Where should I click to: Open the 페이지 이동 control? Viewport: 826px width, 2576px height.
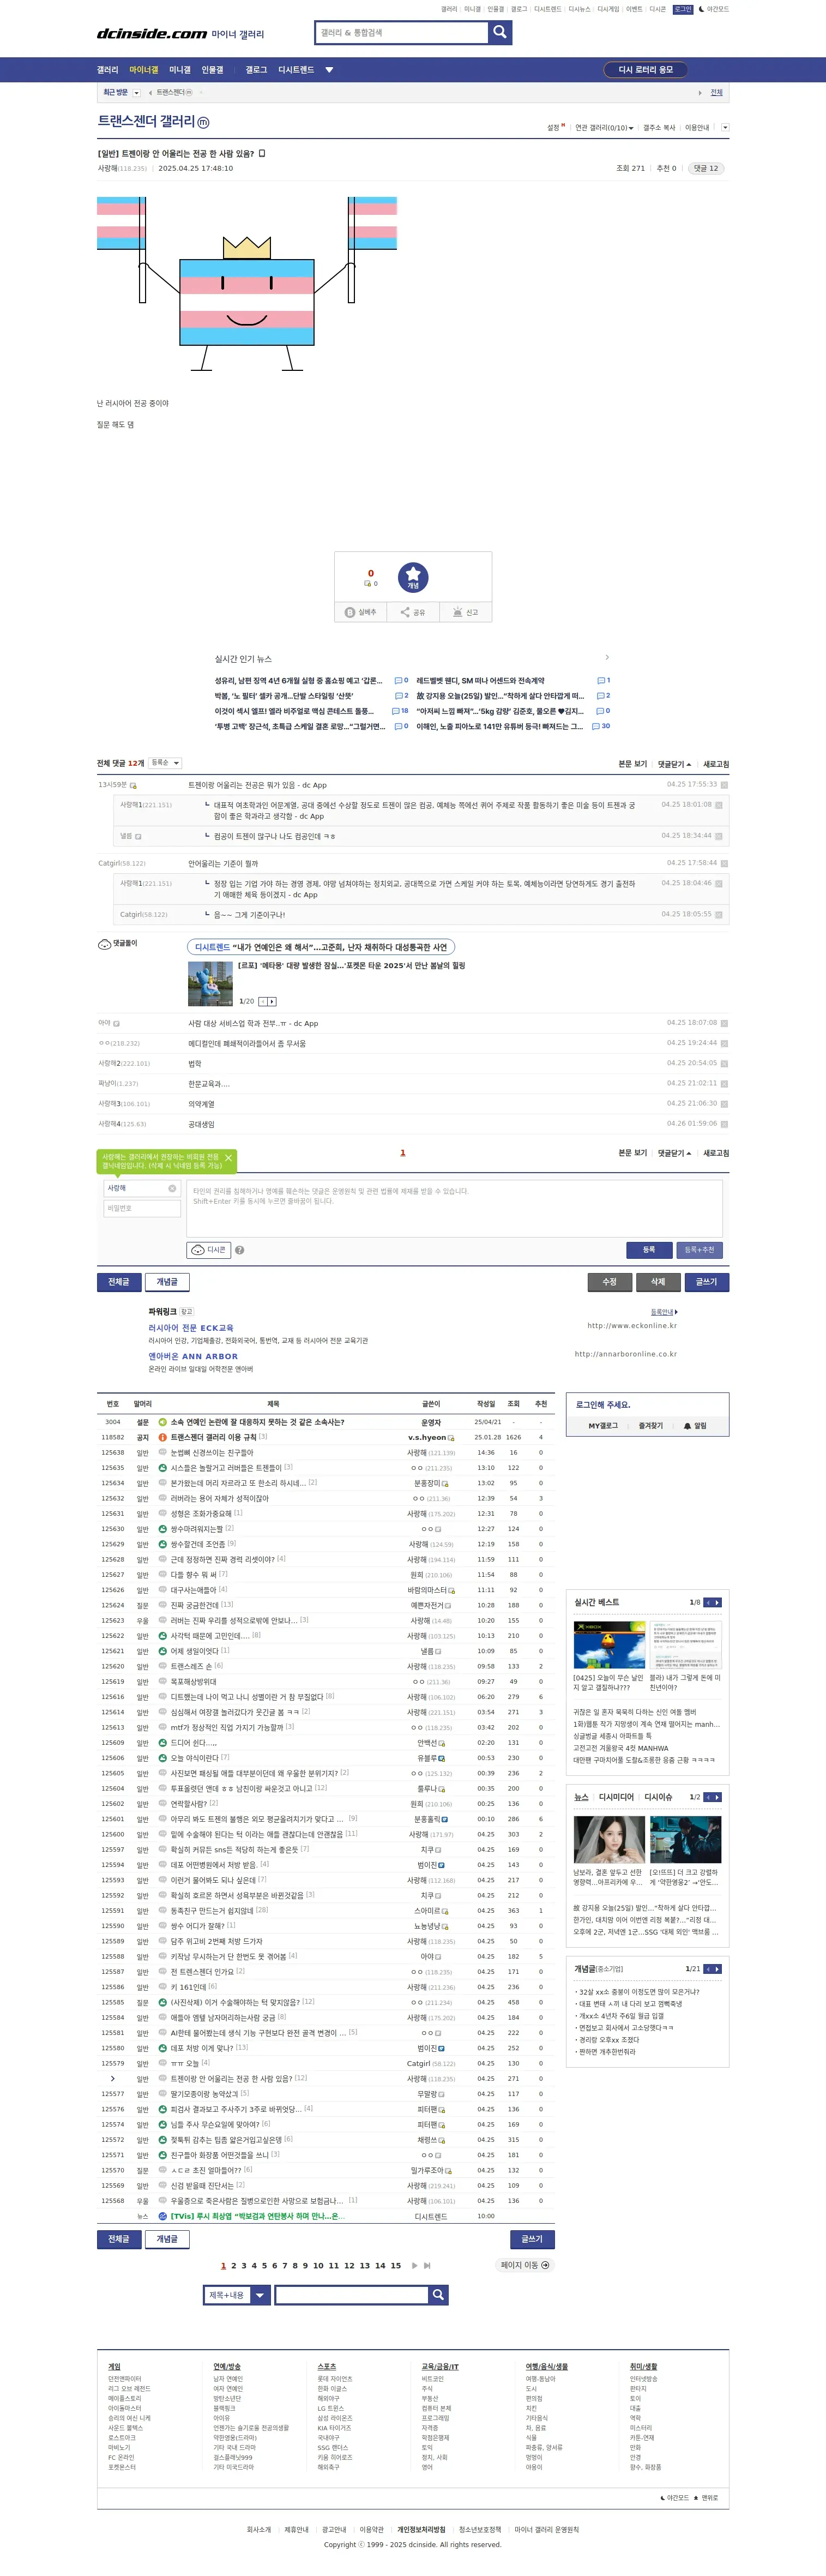click(x=525, y=2265)
